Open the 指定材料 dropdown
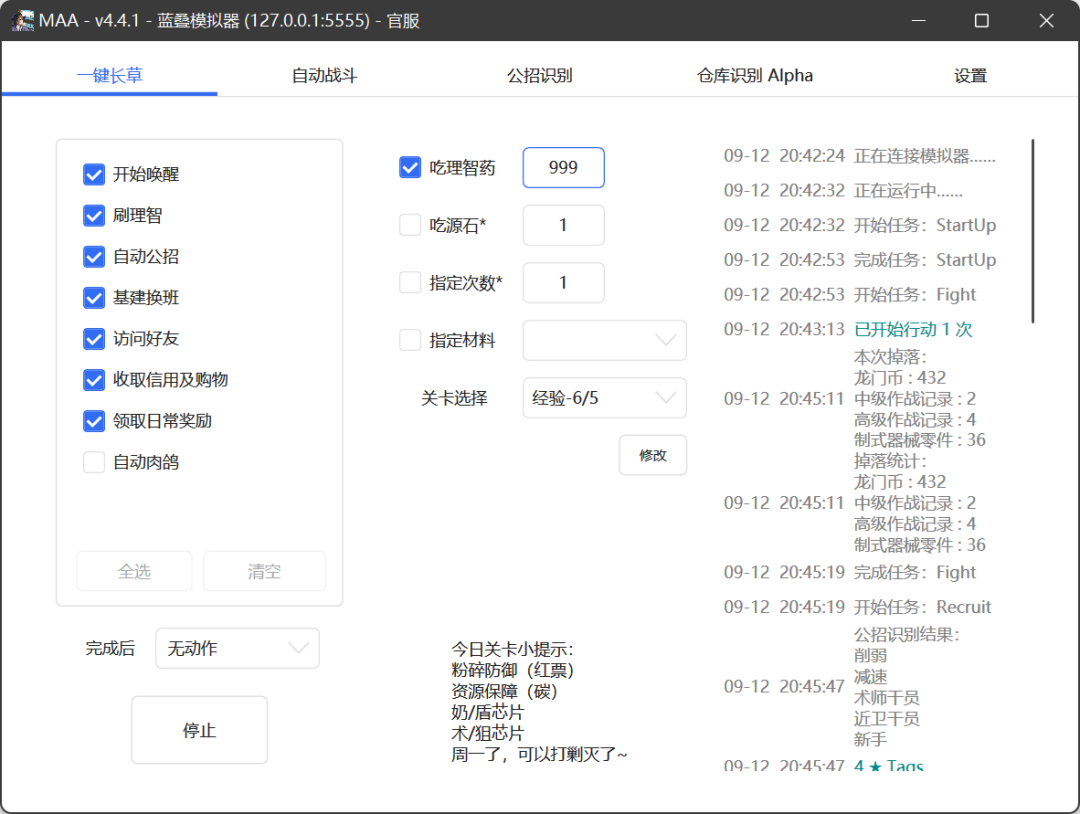Screen dimensions: 1080x814 click(x=605, y=340)
